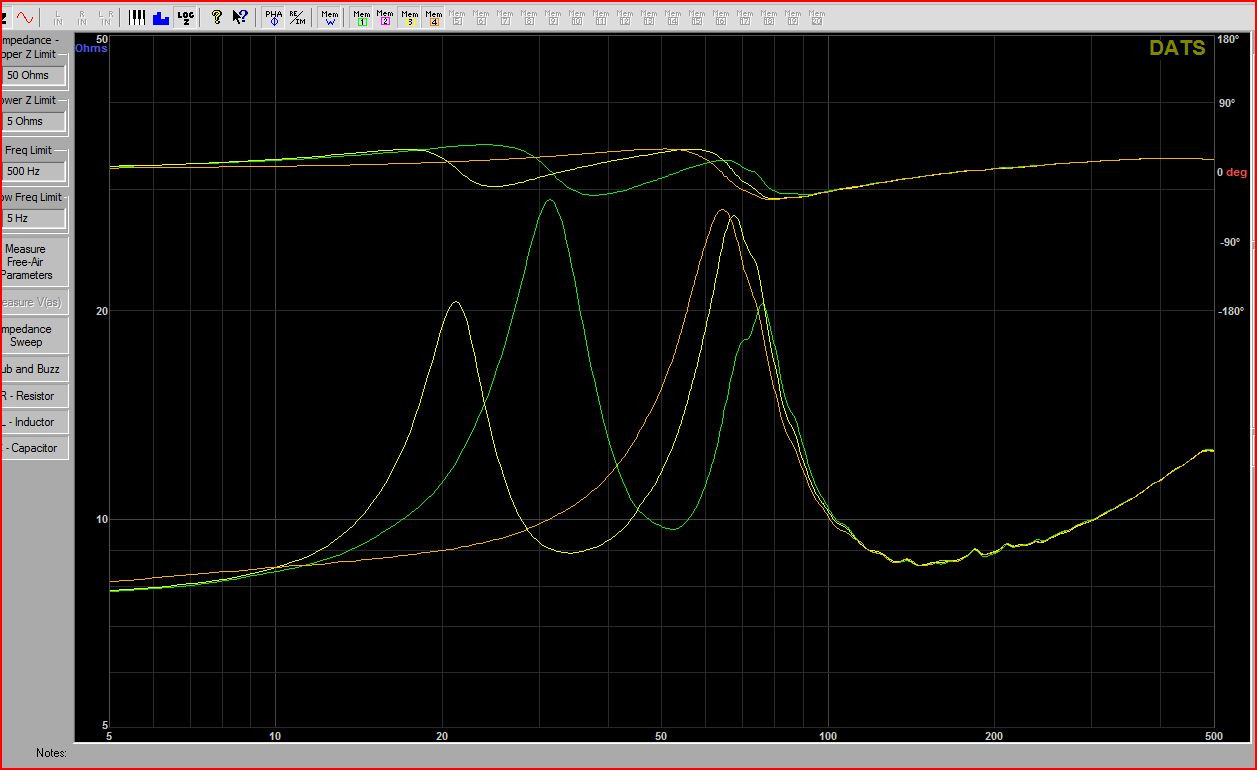Screen dimensions: 1257x770
Task: Start an Impedance Sweep
Action: (33, 335)
